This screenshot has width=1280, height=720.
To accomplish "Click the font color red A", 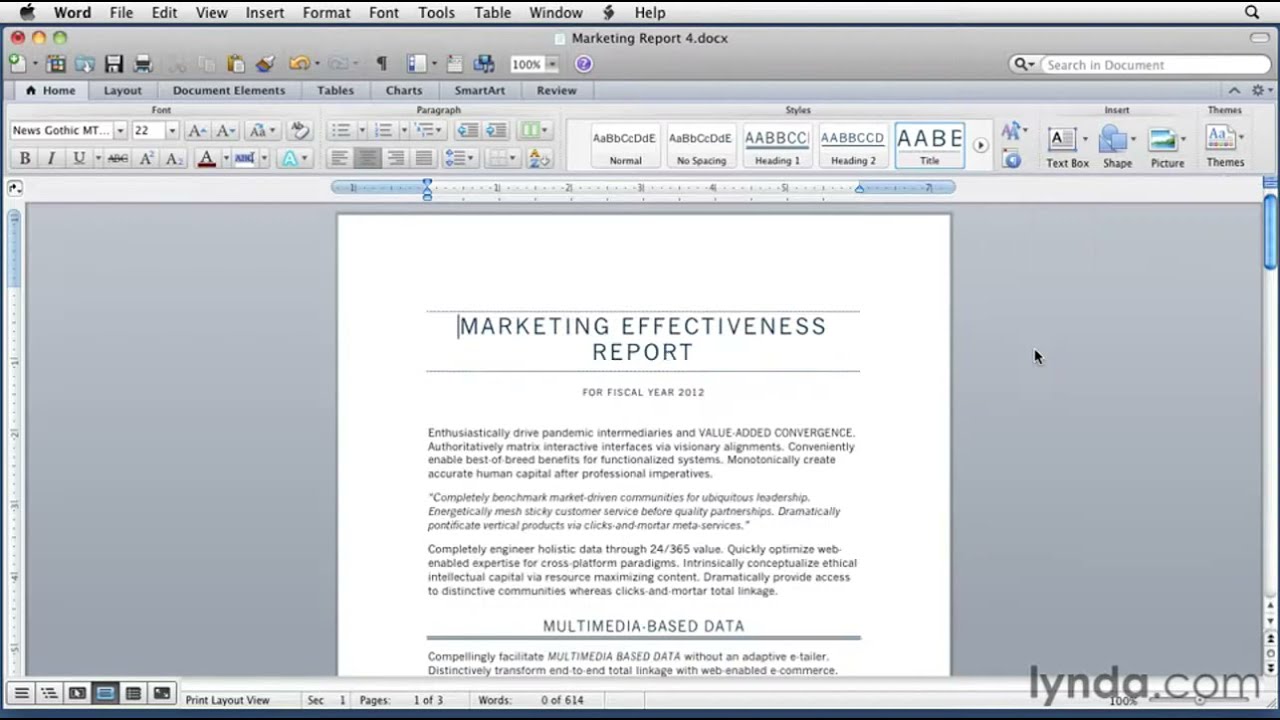I will tap(206, 158).
